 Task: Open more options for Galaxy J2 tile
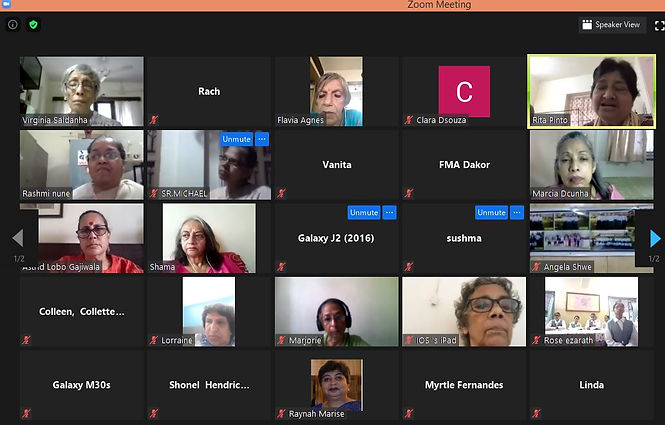point(389,212)
